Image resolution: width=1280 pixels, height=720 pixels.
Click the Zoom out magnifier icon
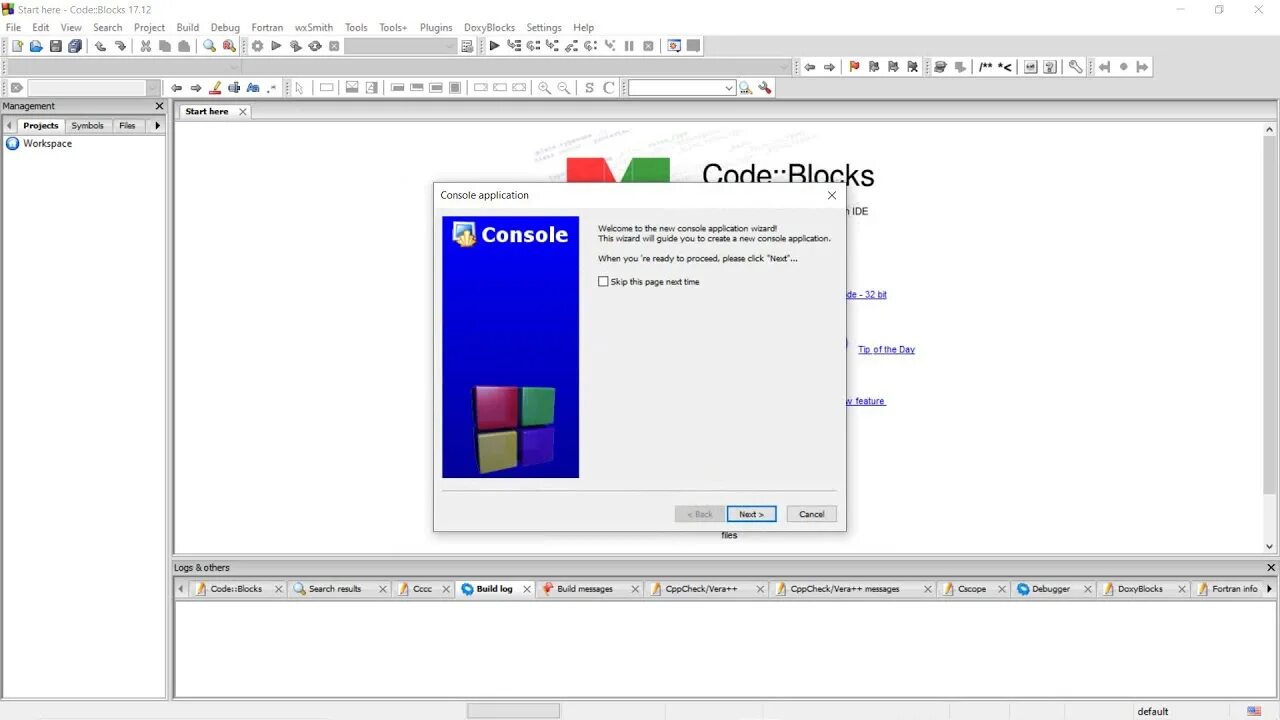[x=564, y=88]
